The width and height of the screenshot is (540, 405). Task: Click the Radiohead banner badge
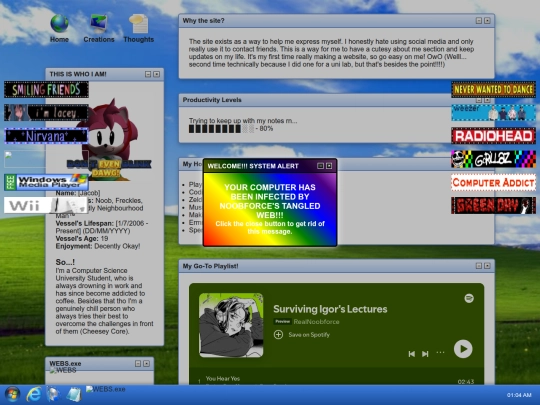coord(493,136)
